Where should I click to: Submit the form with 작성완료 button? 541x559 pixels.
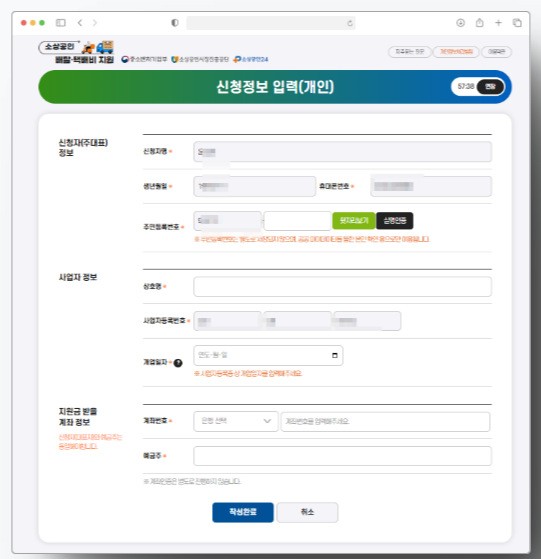[243, 512]
